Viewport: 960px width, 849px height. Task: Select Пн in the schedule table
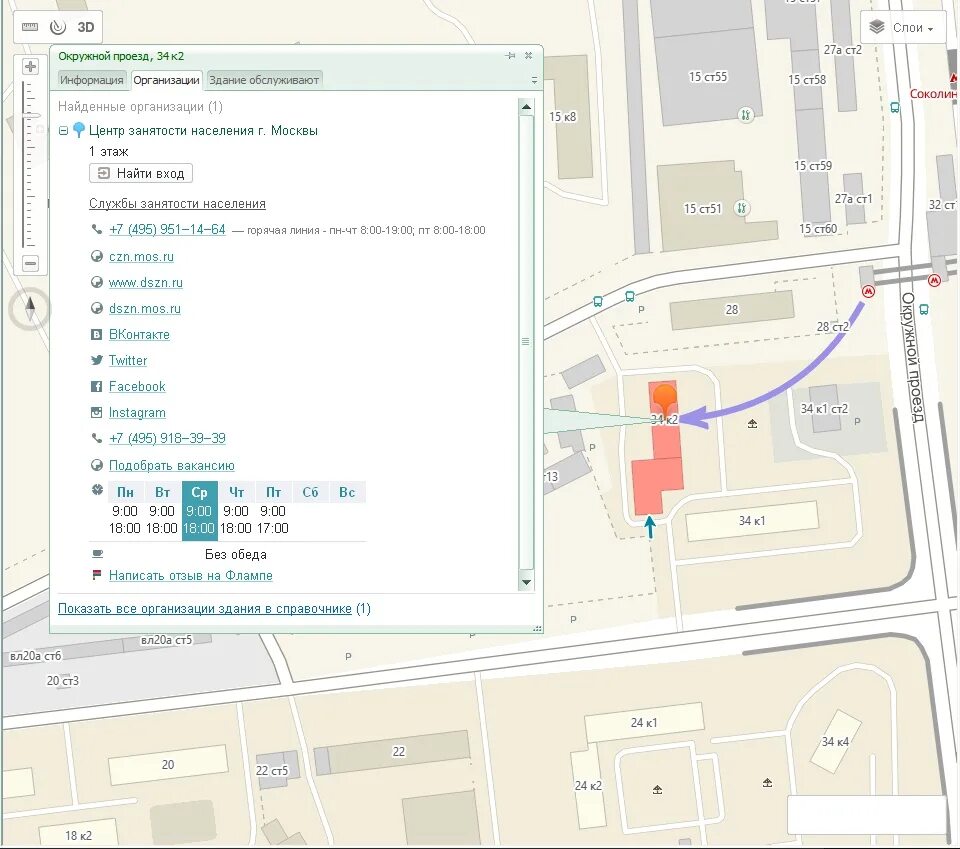[x=126, y=492]
